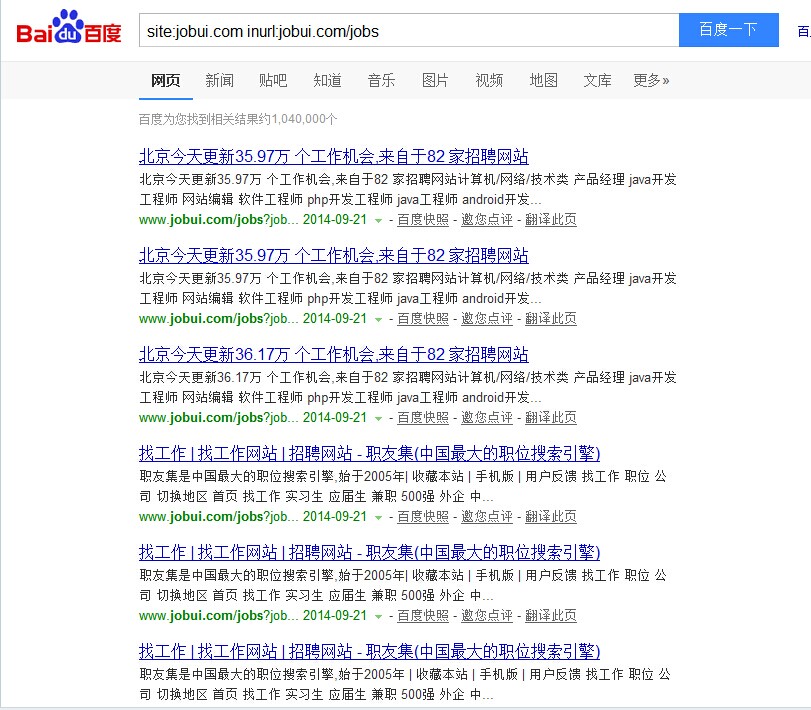Open 百度快照 for the fifth result 找工作
Viewport: 811px width, 710px height.
tap(423, 616)
